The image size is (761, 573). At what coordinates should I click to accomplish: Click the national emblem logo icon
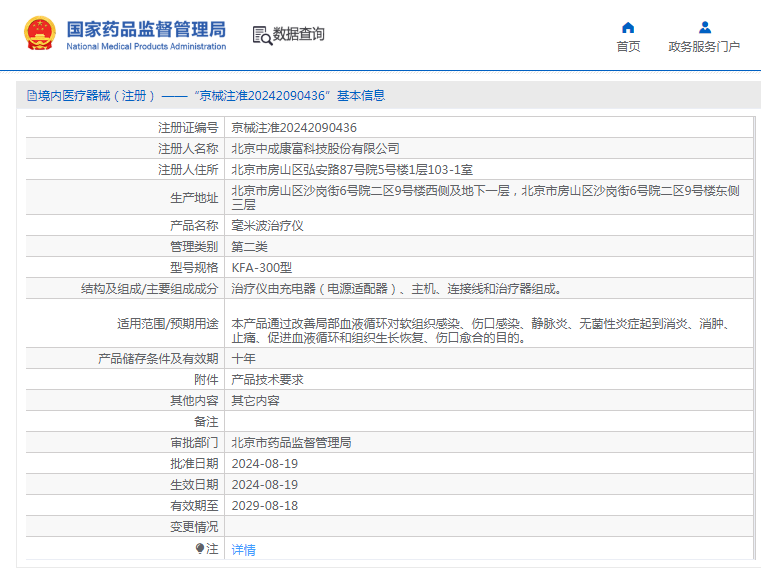click(40, 33)
